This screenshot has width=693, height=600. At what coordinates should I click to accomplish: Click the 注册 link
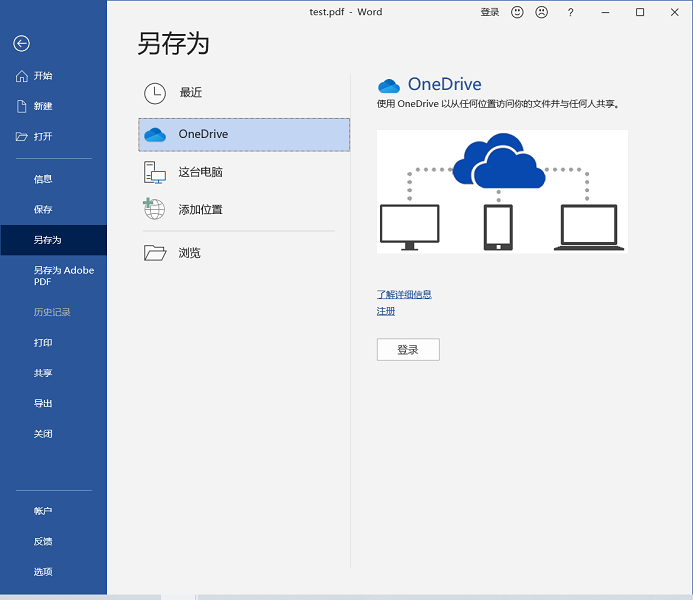(385, 311)
